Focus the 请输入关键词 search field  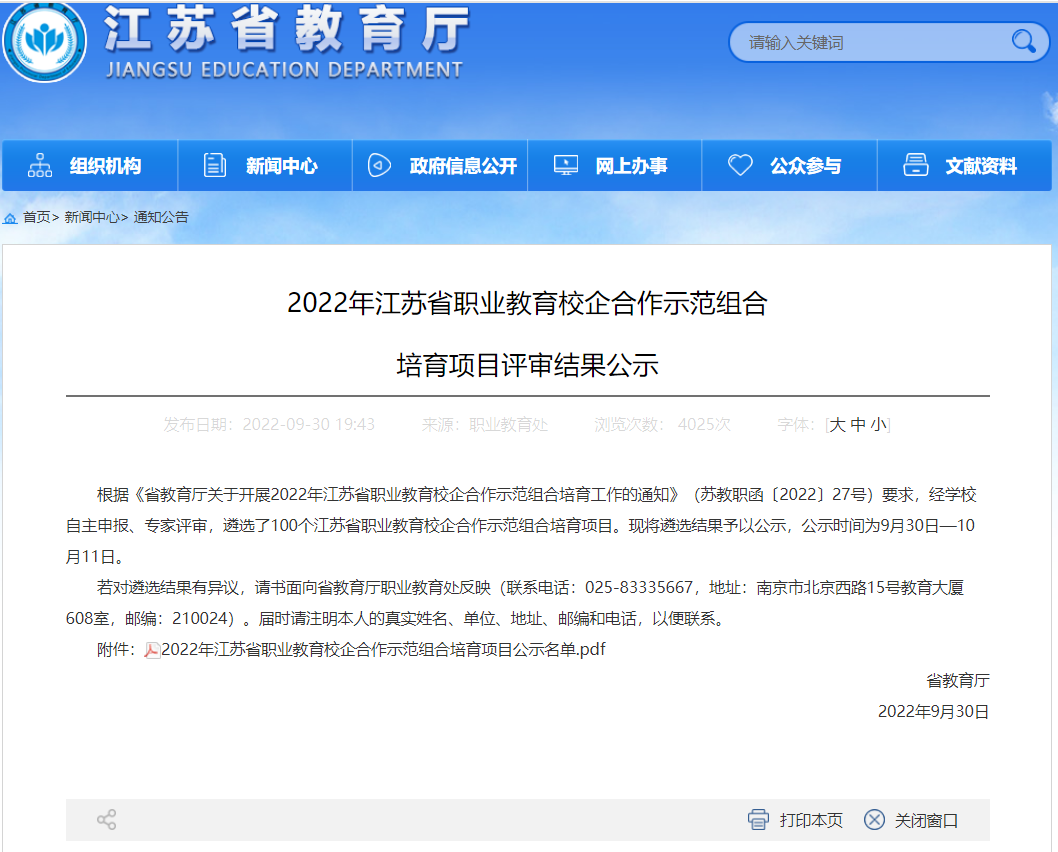pyautogui.click(x=870, y=42)
